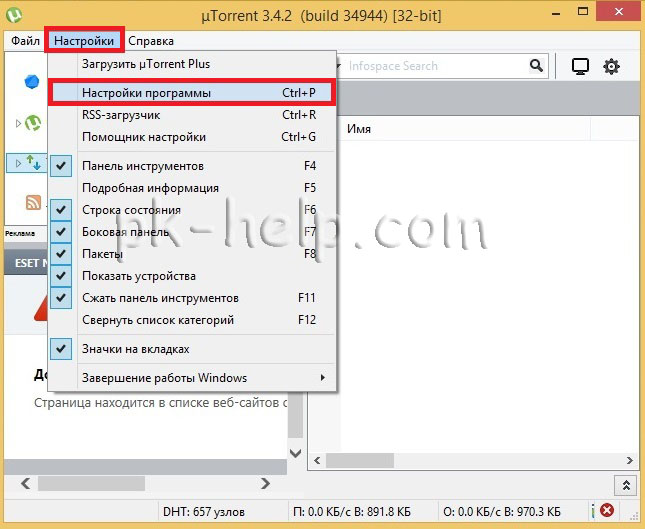Toggle Пакеты menu option
The image size is (645, 529).
click(193, 254)
